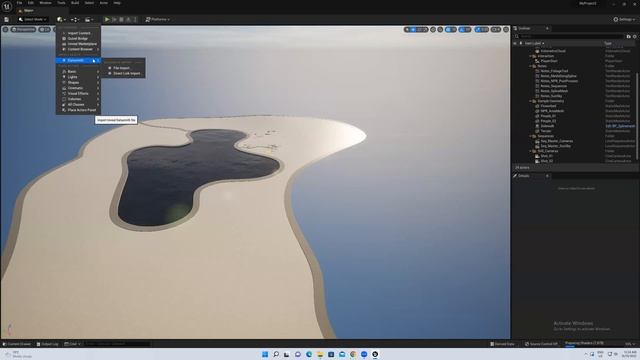Image resolution: width=640 pixels, height=360 pixels.
Task: Collapse the Notes folder in Outliner
Action: coord(531,66)
